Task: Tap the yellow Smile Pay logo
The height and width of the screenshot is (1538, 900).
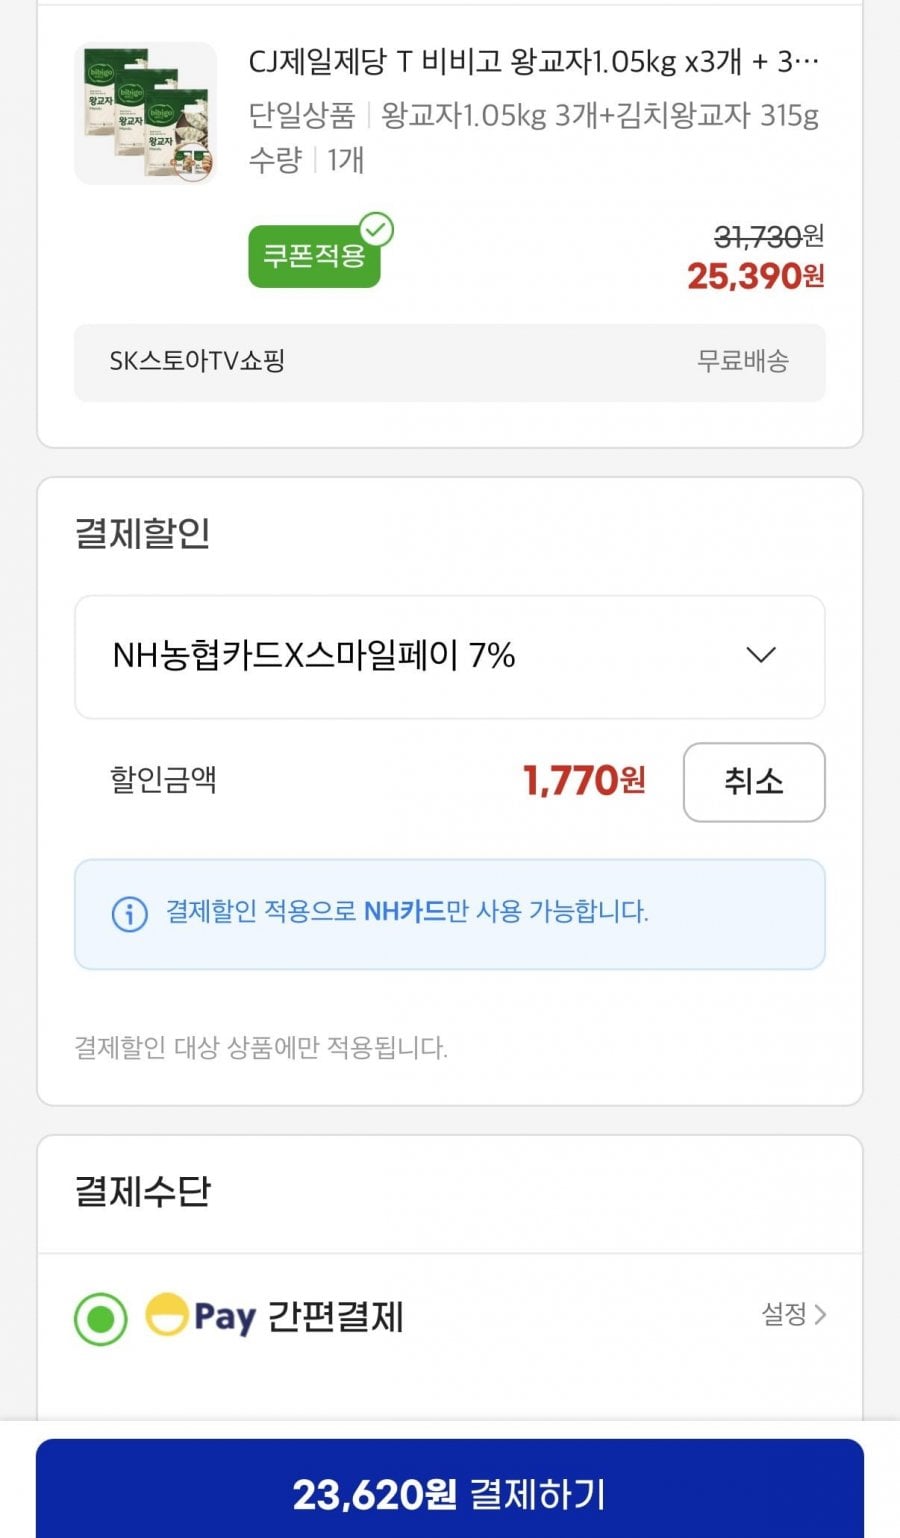Action: pyautogui.click(x=167, y=1314)
